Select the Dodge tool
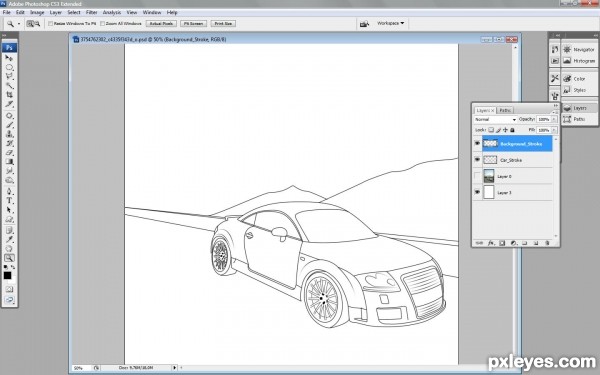 [9, 180]
